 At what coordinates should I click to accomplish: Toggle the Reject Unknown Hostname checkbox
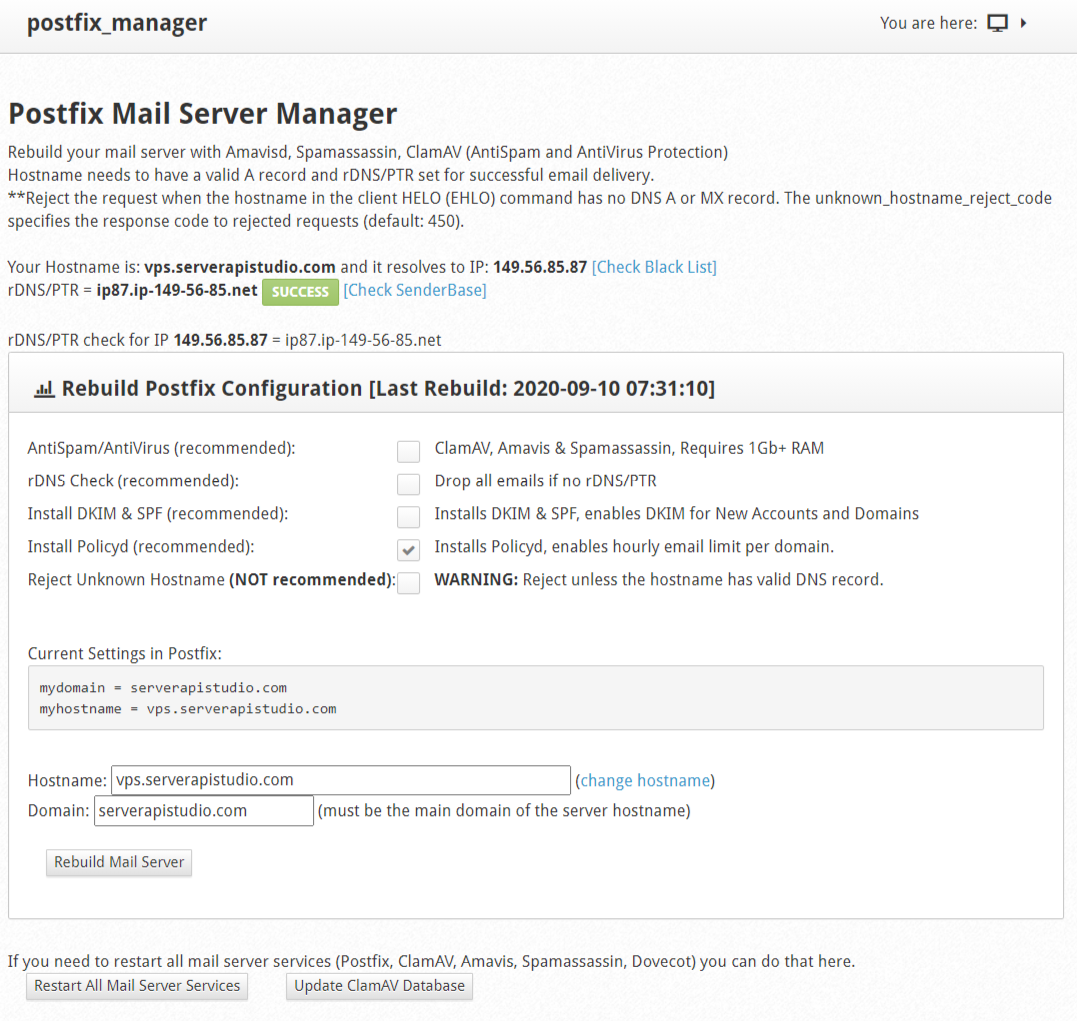409,583
